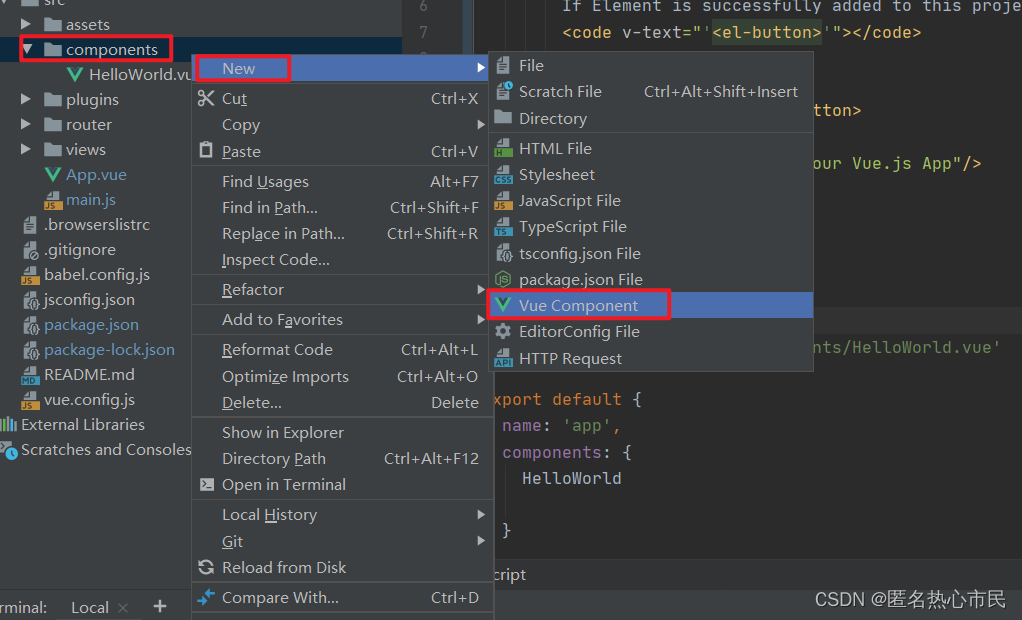Image resolution: width=1022 pixels, height=620 pixels.
Task: Click the HTML File icon in submenu
Action: (x=504, y=149)
